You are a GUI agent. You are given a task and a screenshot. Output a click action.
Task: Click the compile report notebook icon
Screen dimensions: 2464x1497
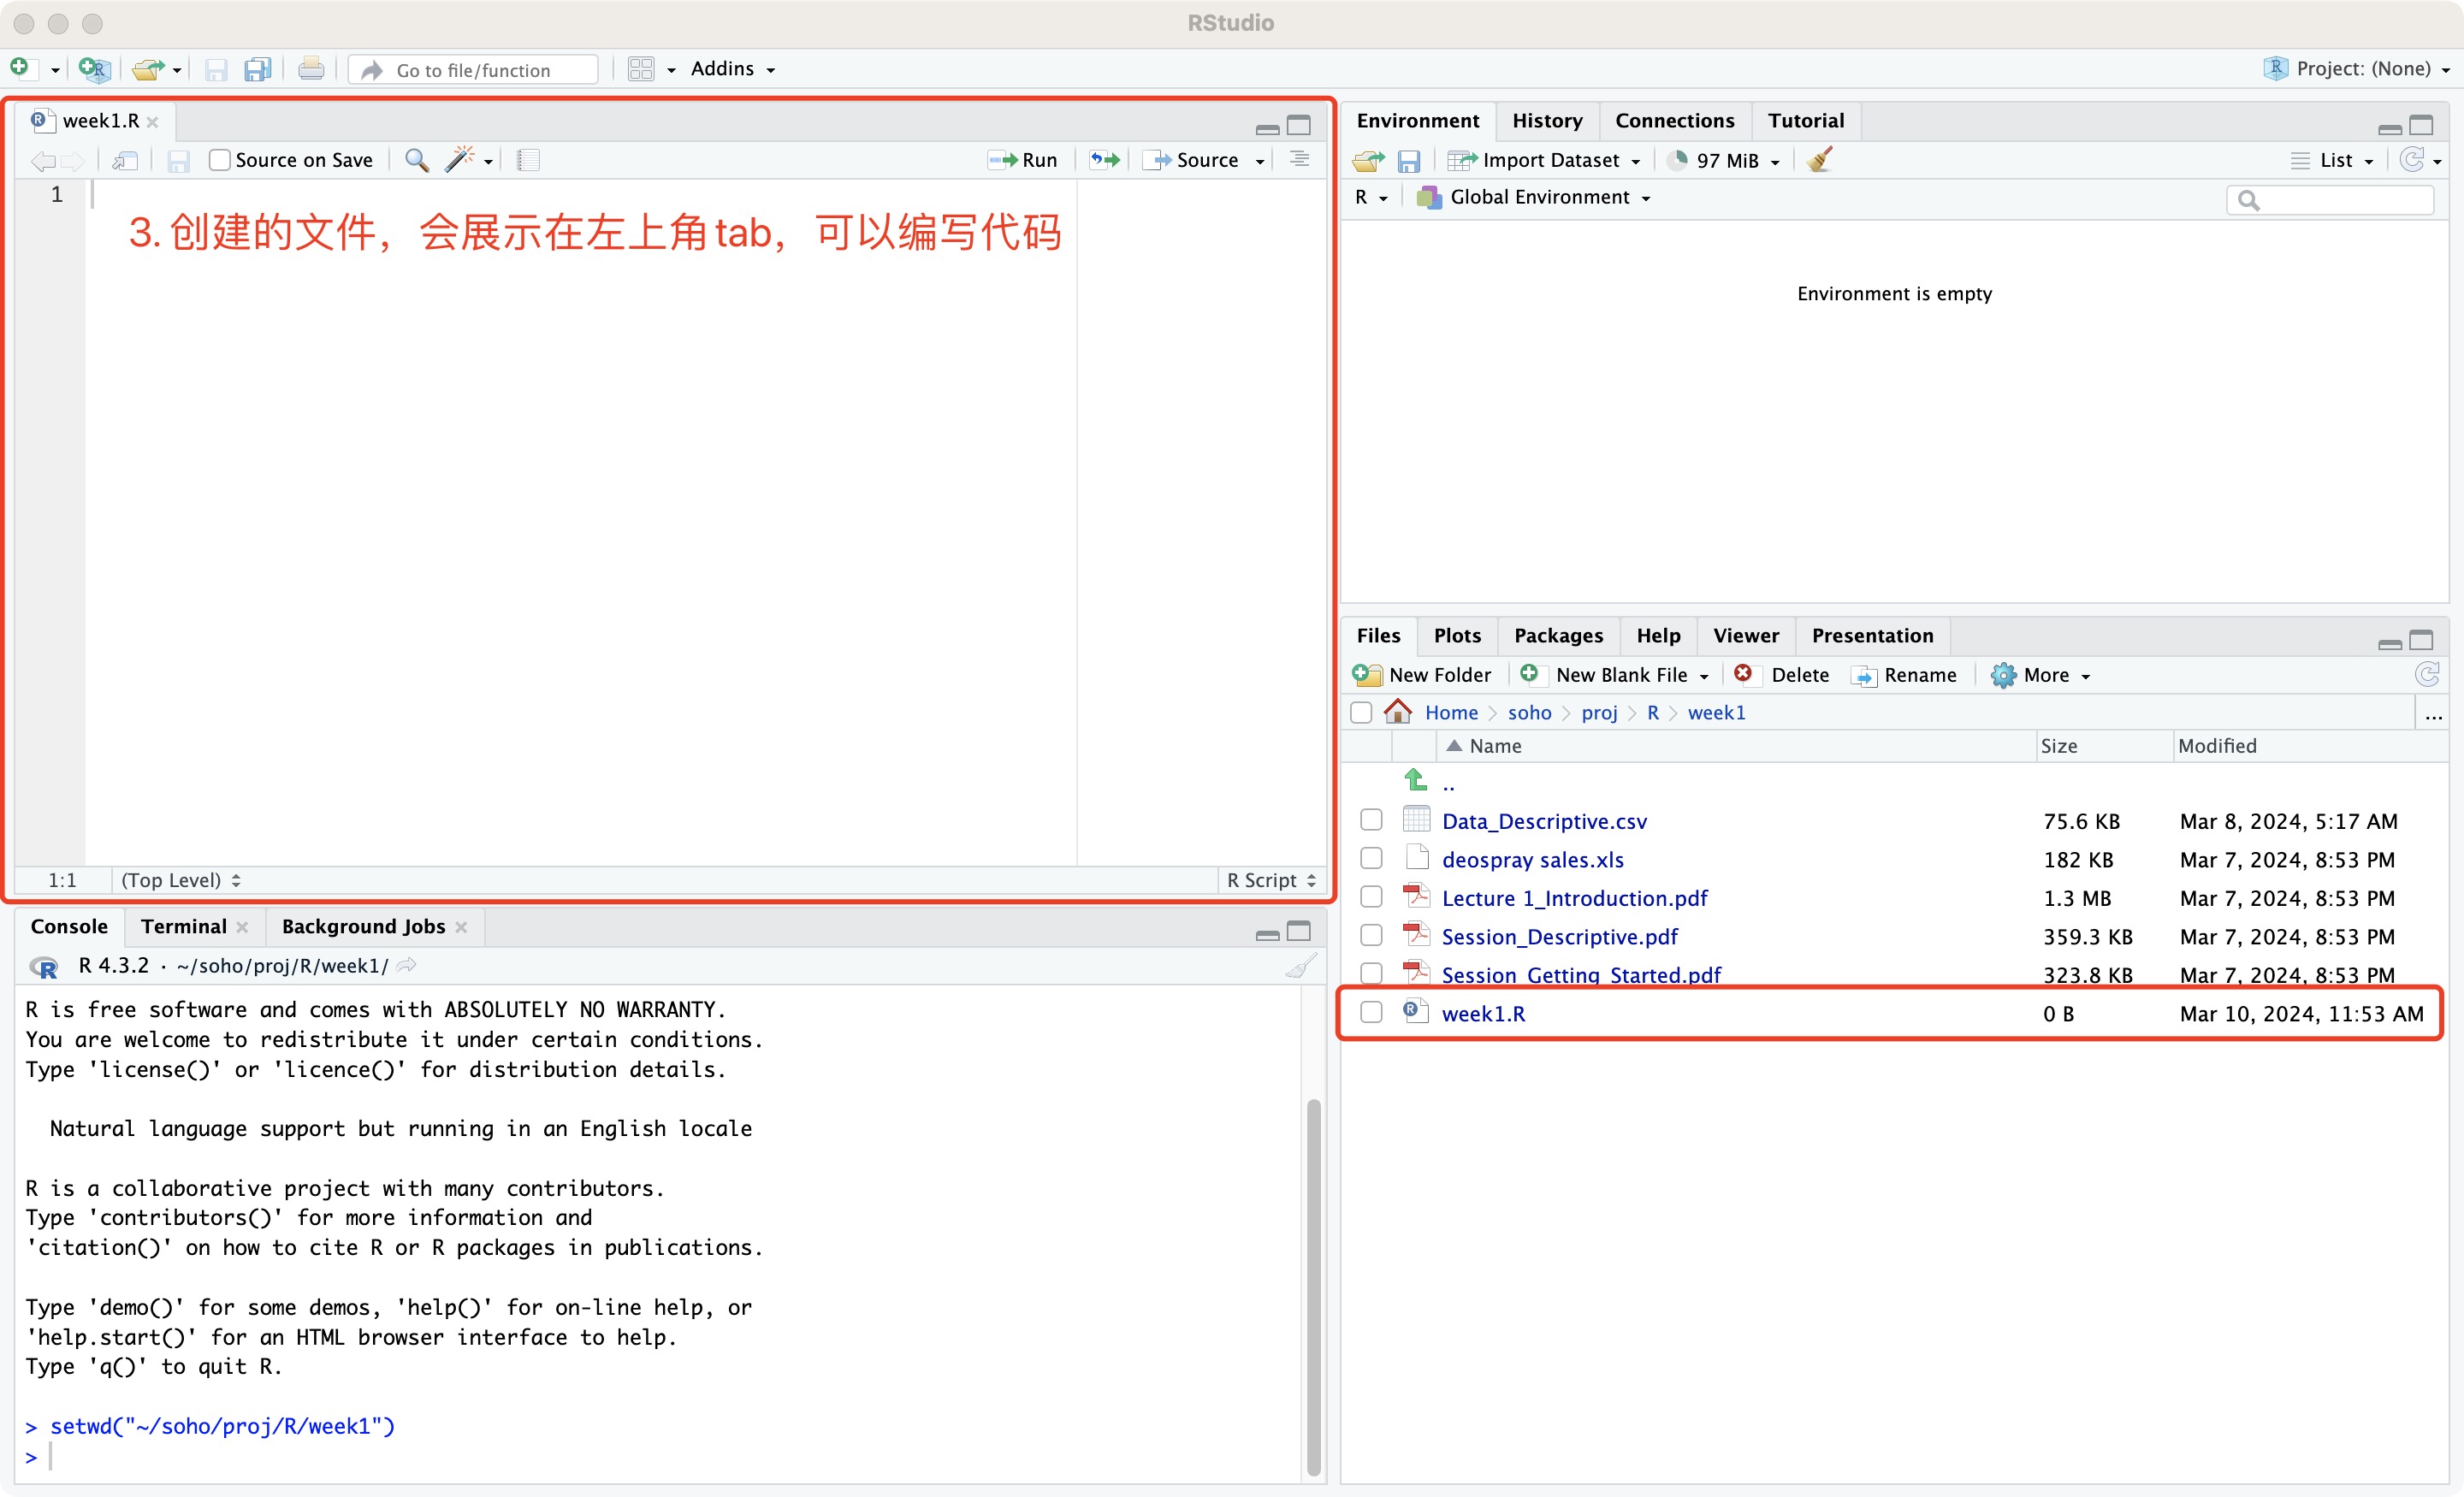528,160
